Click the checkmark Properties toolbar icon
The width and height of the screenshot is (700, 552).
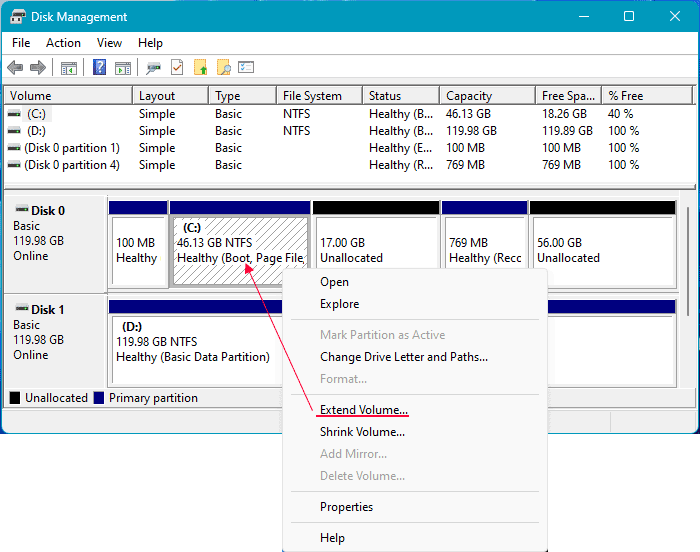tap(177, 68)
